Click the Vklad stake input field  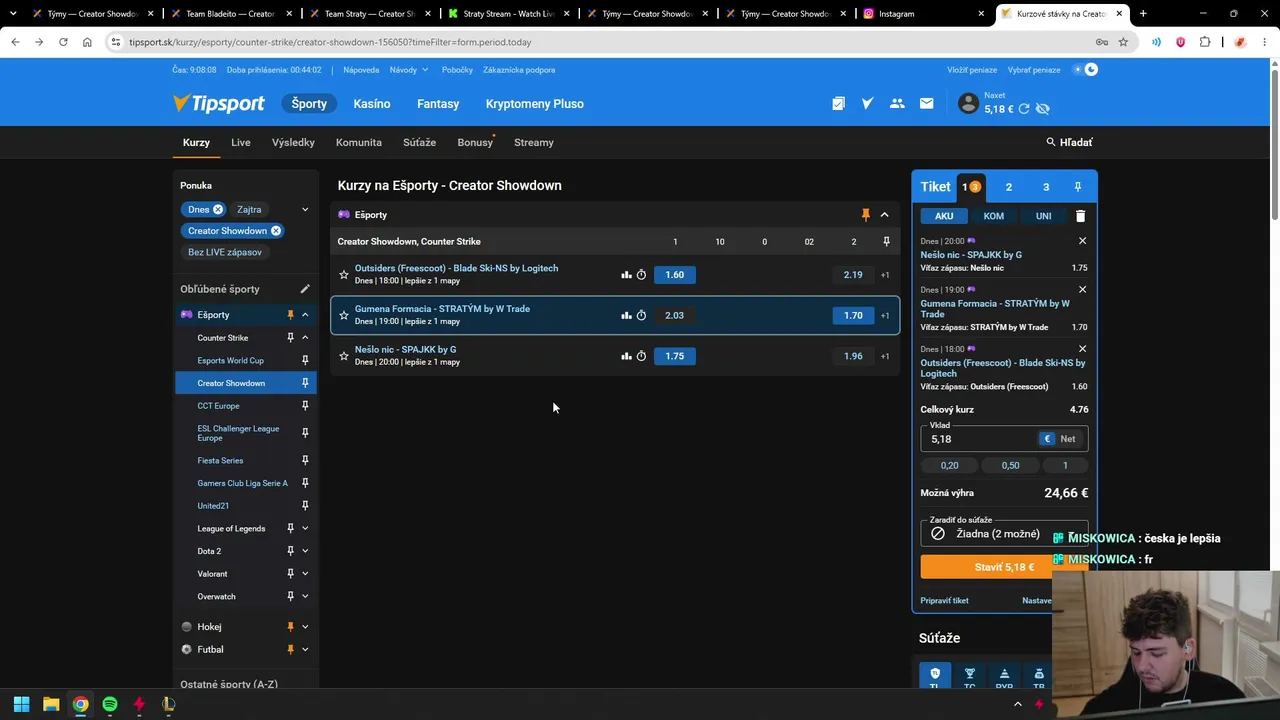[x=980, y=438]
